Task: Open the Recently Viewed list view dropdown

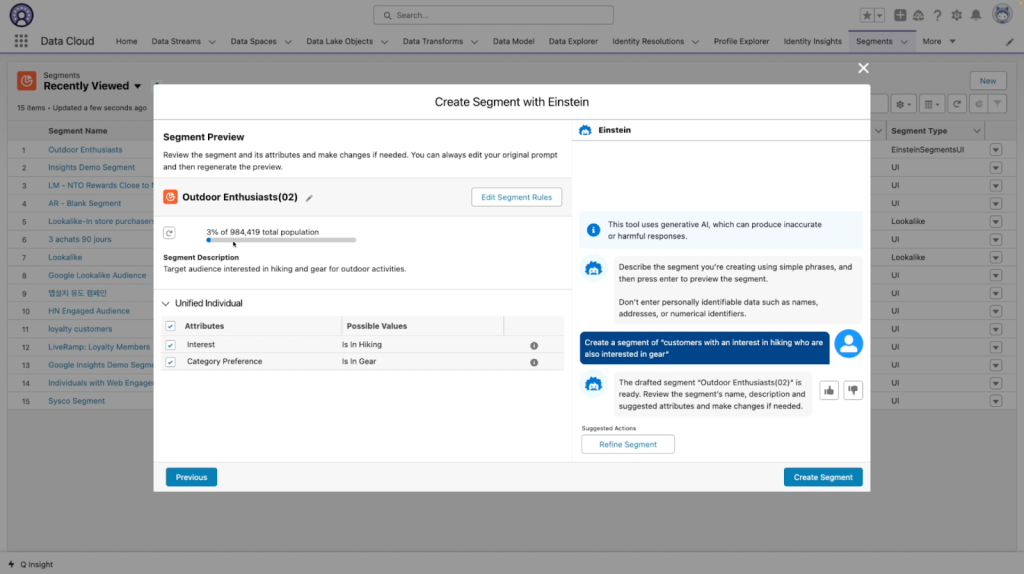Action: (138, 87)
